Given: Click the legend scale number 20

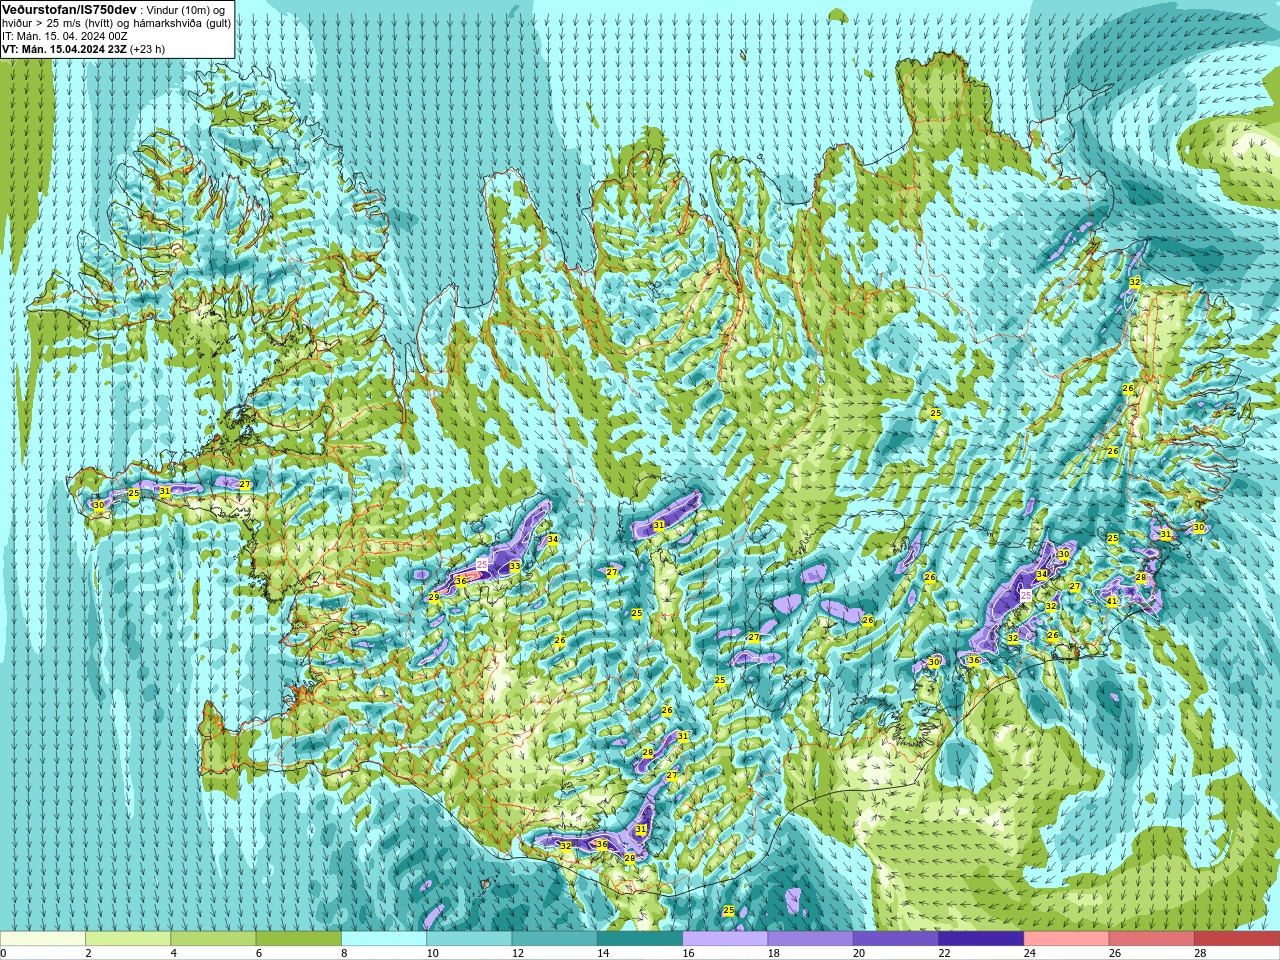Looking at the screenshot, I should [859, 953].
